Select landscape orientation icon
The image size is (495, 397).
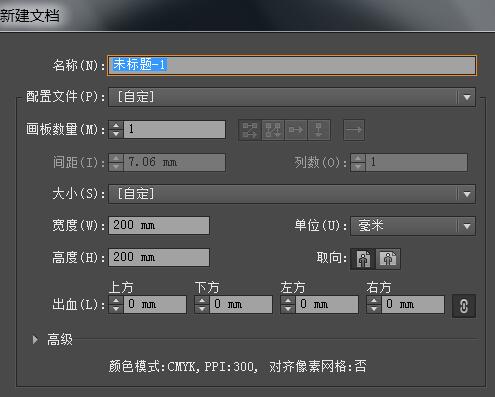388,259
